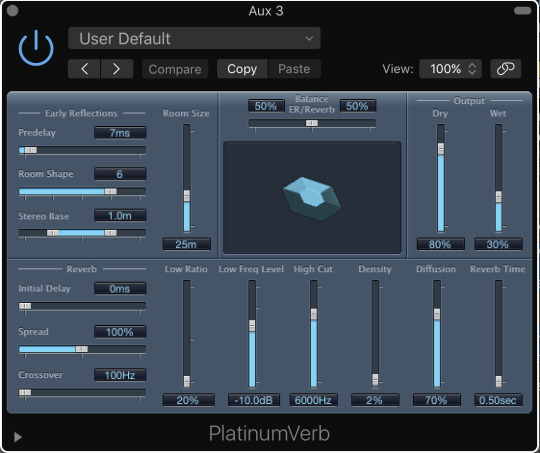Viewport: 540px width, 453px height.
Task: Click the Stereo Base right slider handle
Action: pos(110,233)
